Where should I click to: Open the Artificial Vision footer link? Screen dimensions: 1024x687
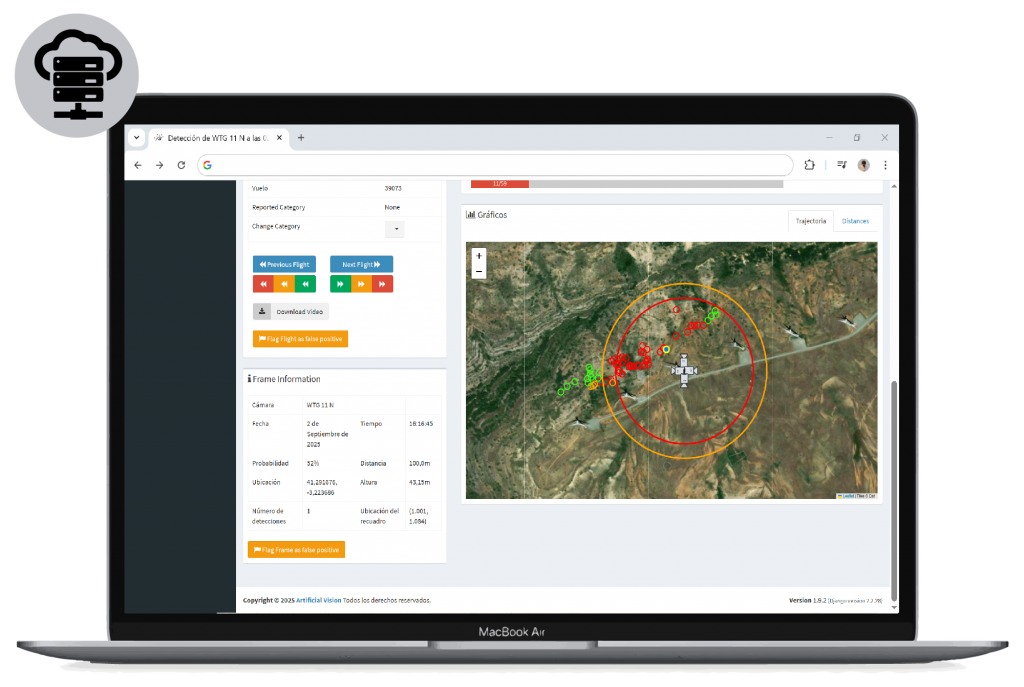click(319, 600)
